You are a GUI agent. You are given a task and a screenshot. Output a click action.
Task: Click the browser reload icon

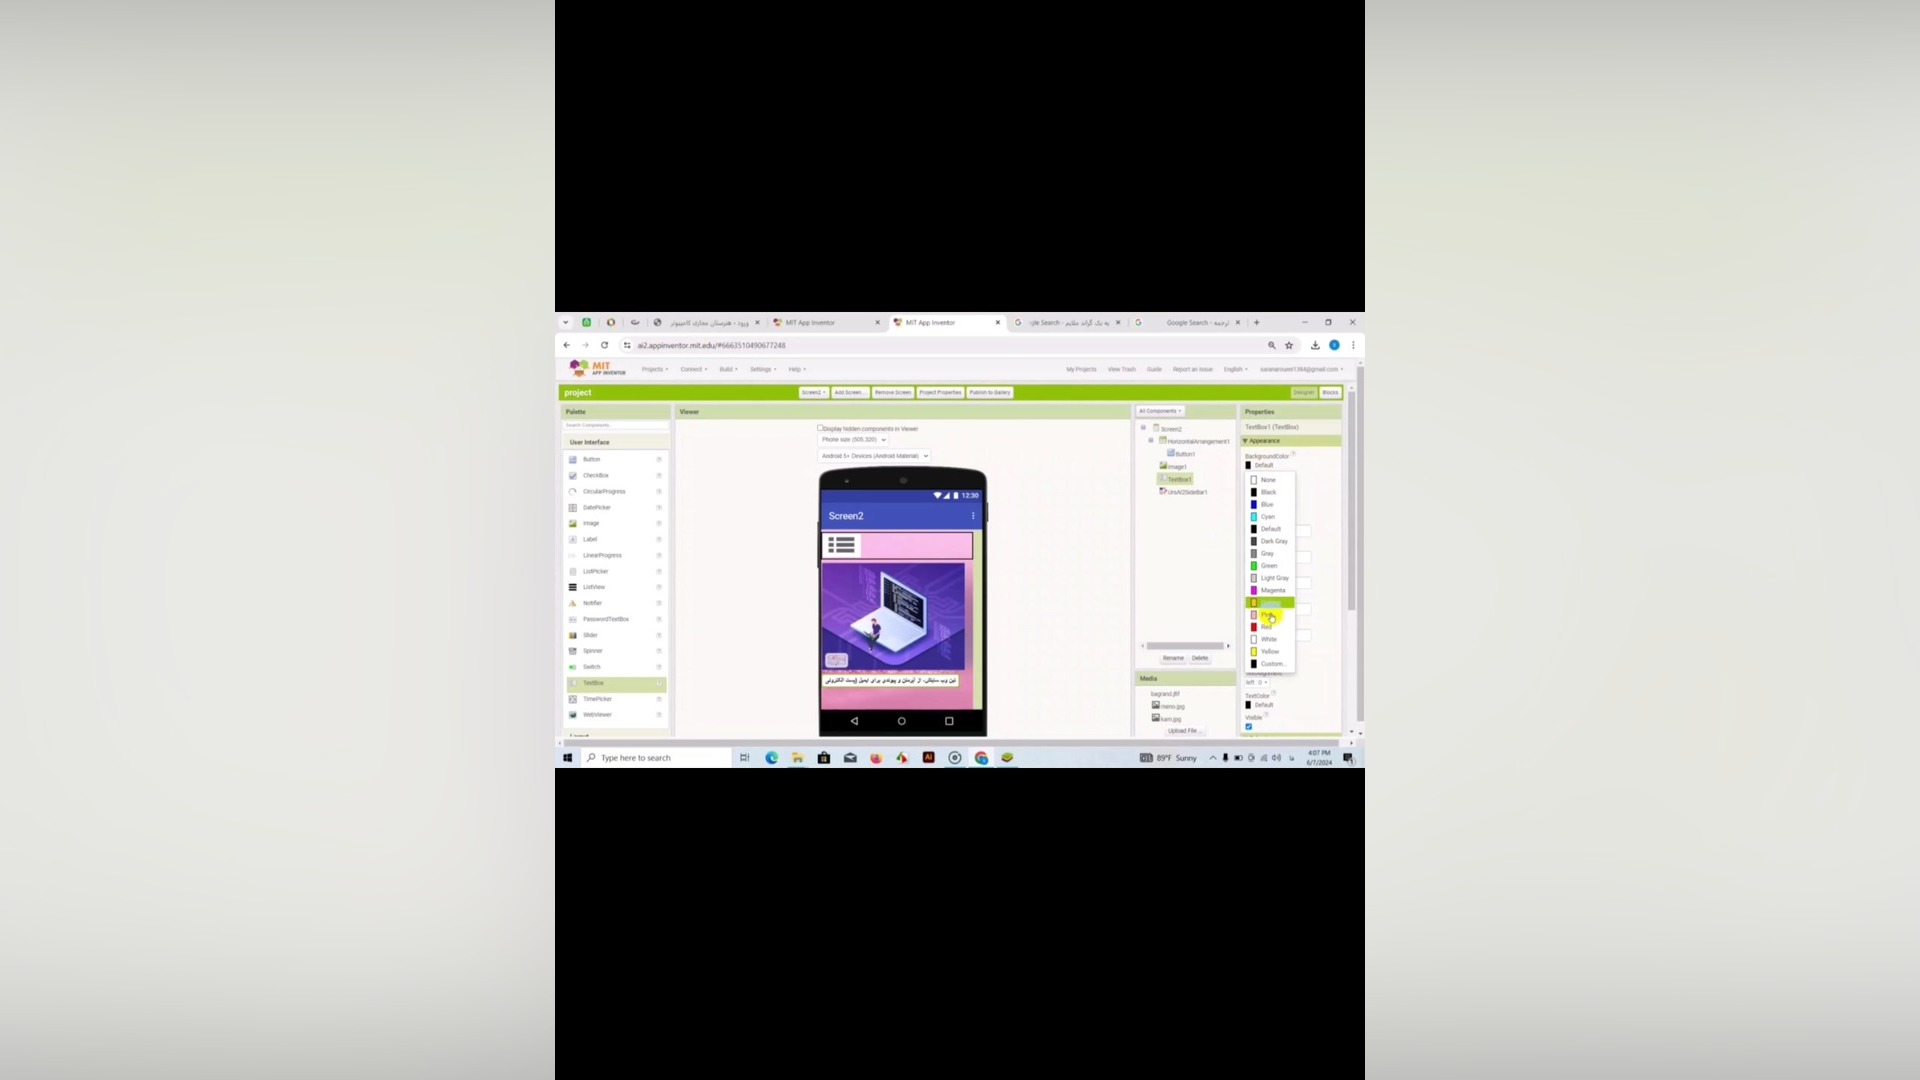(x=604, y=345)
